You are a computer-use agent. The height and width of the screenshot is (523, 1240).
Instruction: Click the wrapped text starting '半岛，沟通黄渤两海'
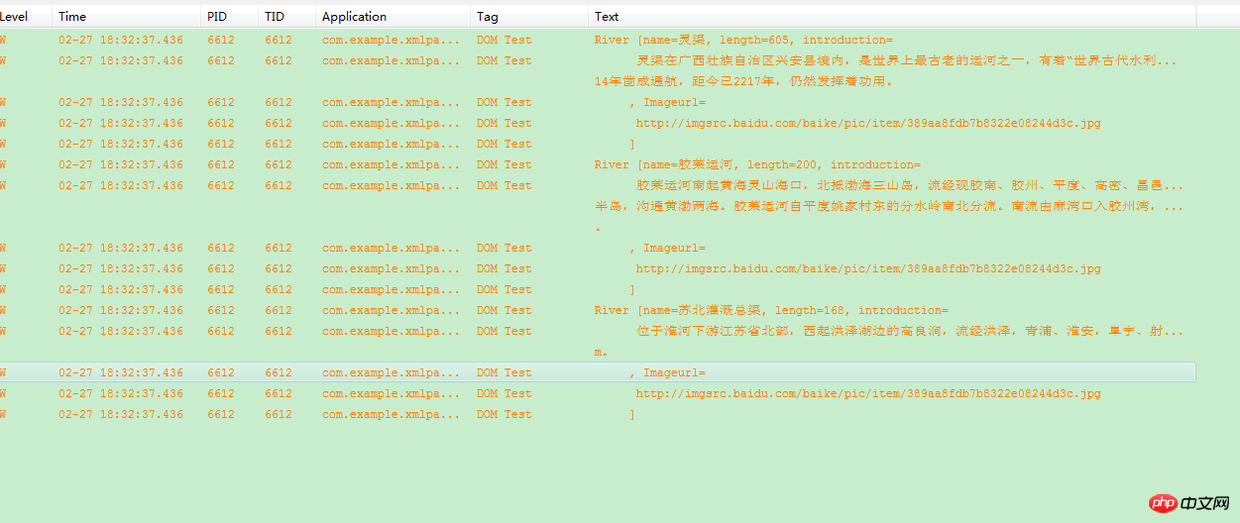point(889,206)
